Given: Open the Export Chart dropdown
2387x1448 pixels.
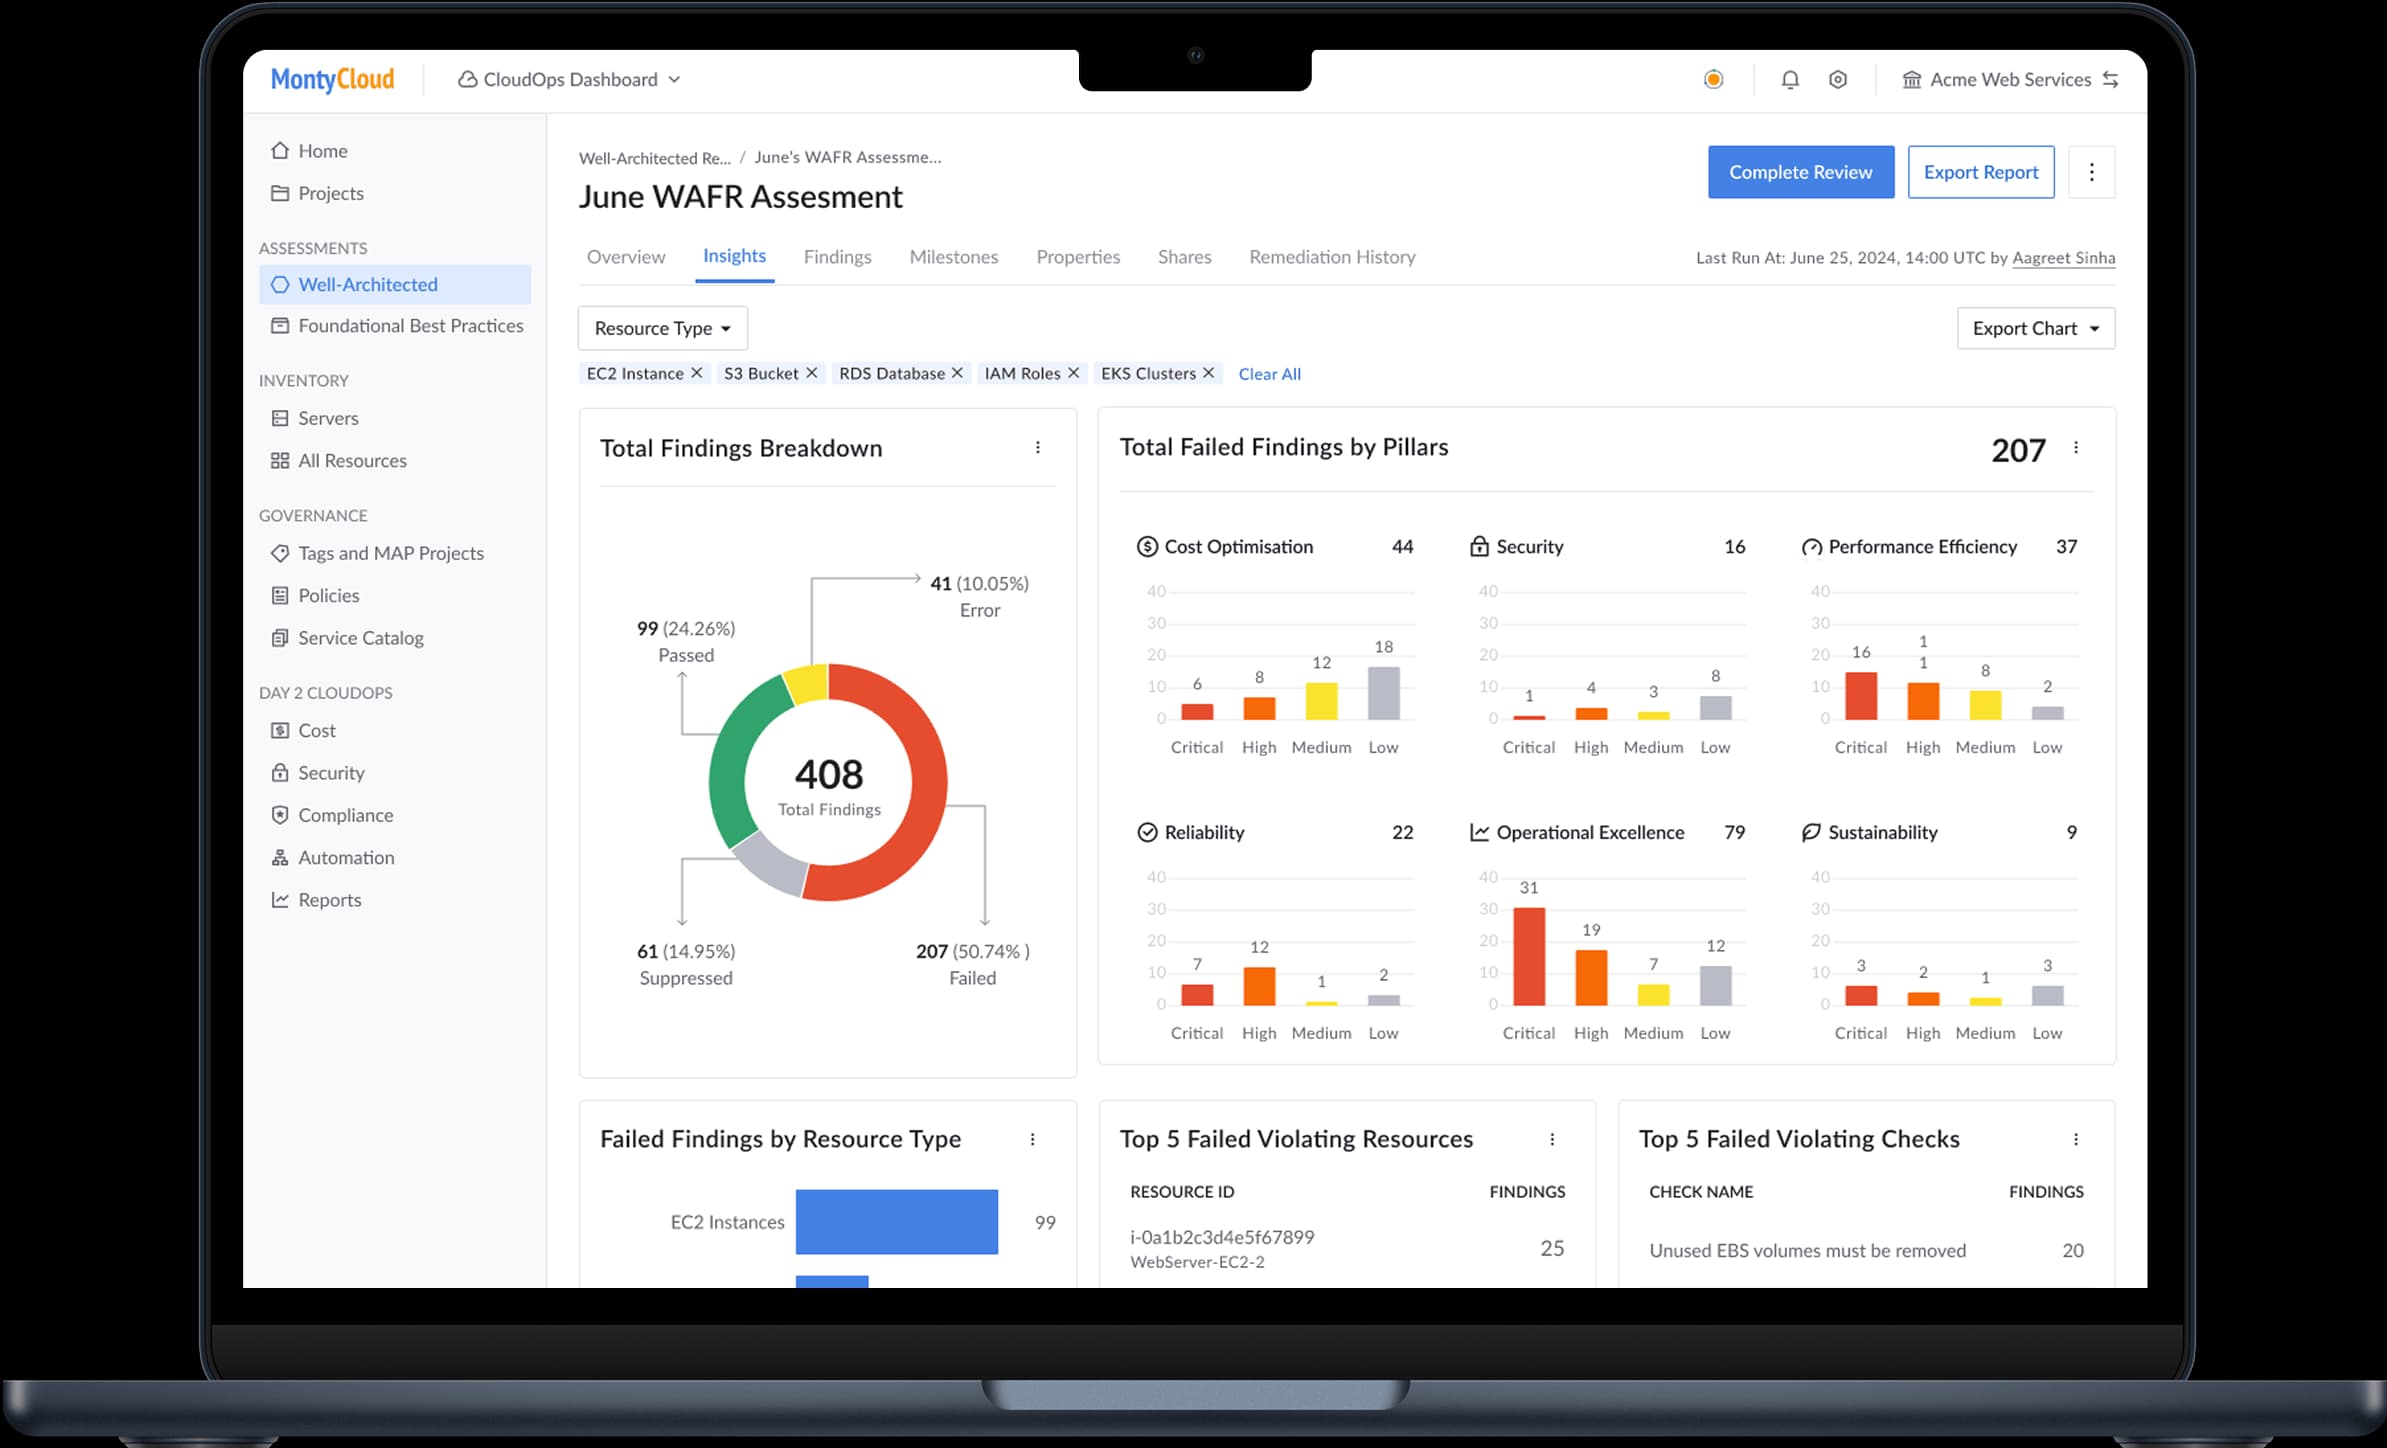Looking at the screenshot, I should click(x=2035, y=328).
